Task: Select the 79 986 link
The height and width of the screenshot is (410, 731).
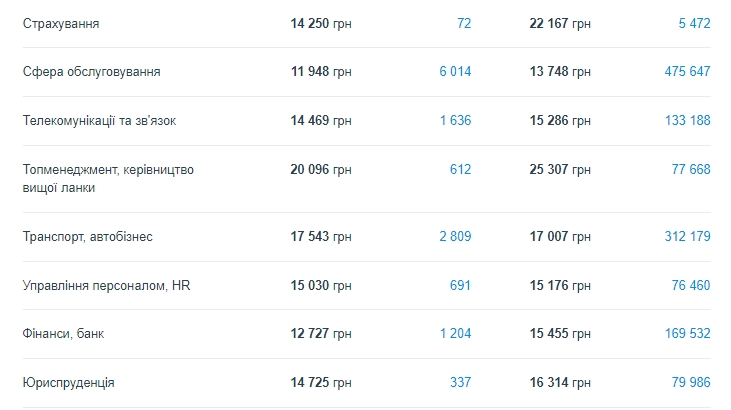Action: (691, 383)
